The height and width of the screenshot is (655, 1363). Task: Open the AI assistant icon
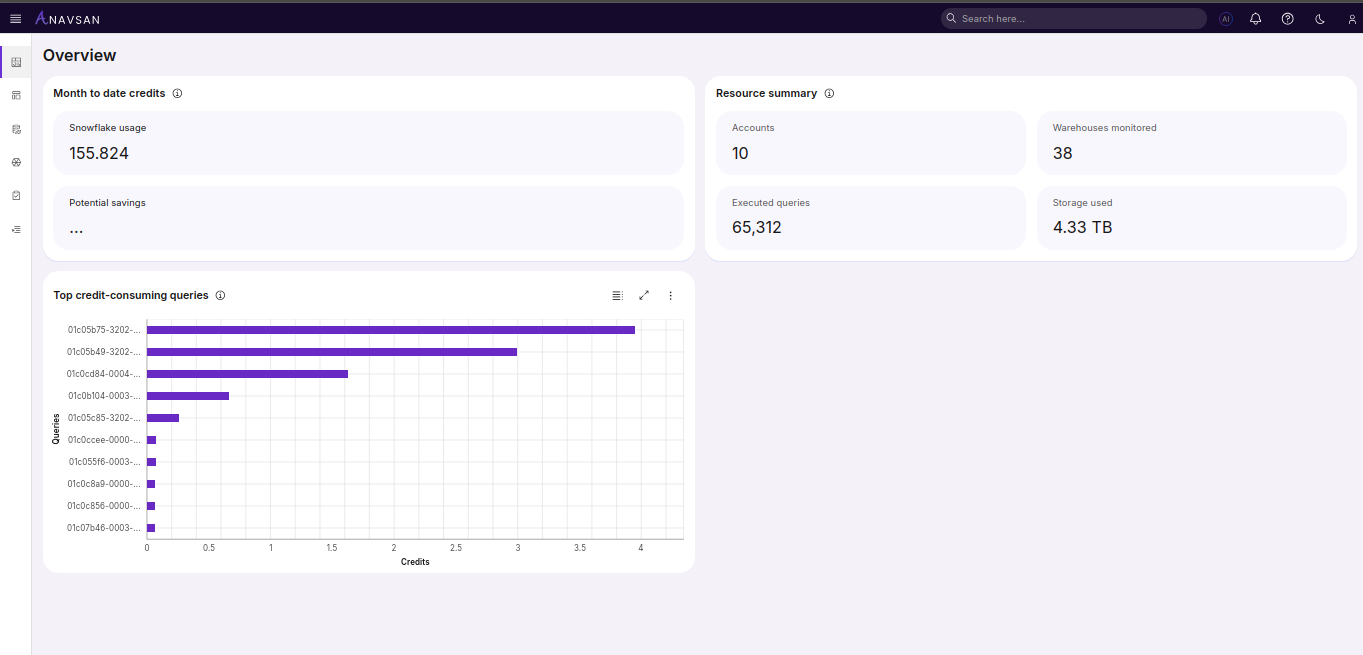pos(1225,19)
